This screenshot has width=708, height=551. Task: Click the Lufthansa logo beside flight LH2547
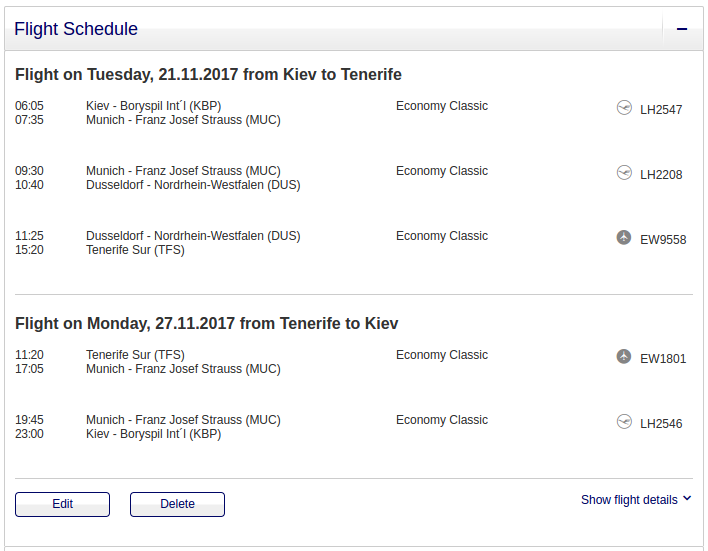624,108
